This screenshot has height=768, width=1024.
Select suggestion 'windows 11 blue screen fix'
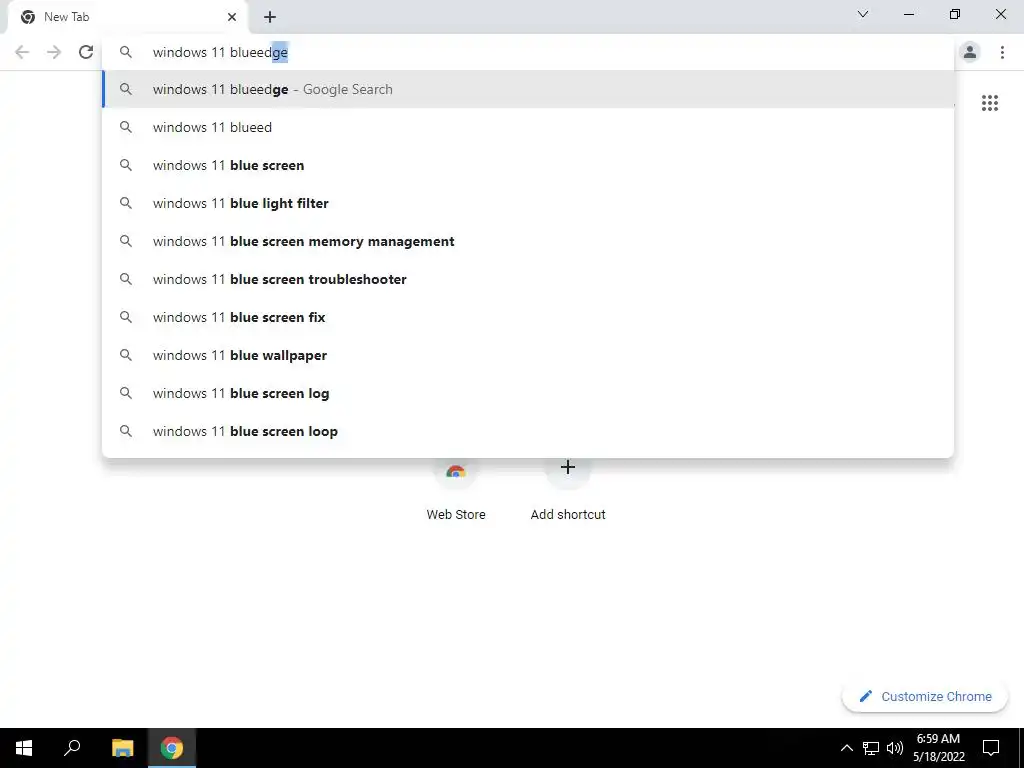tap(528, 317)
